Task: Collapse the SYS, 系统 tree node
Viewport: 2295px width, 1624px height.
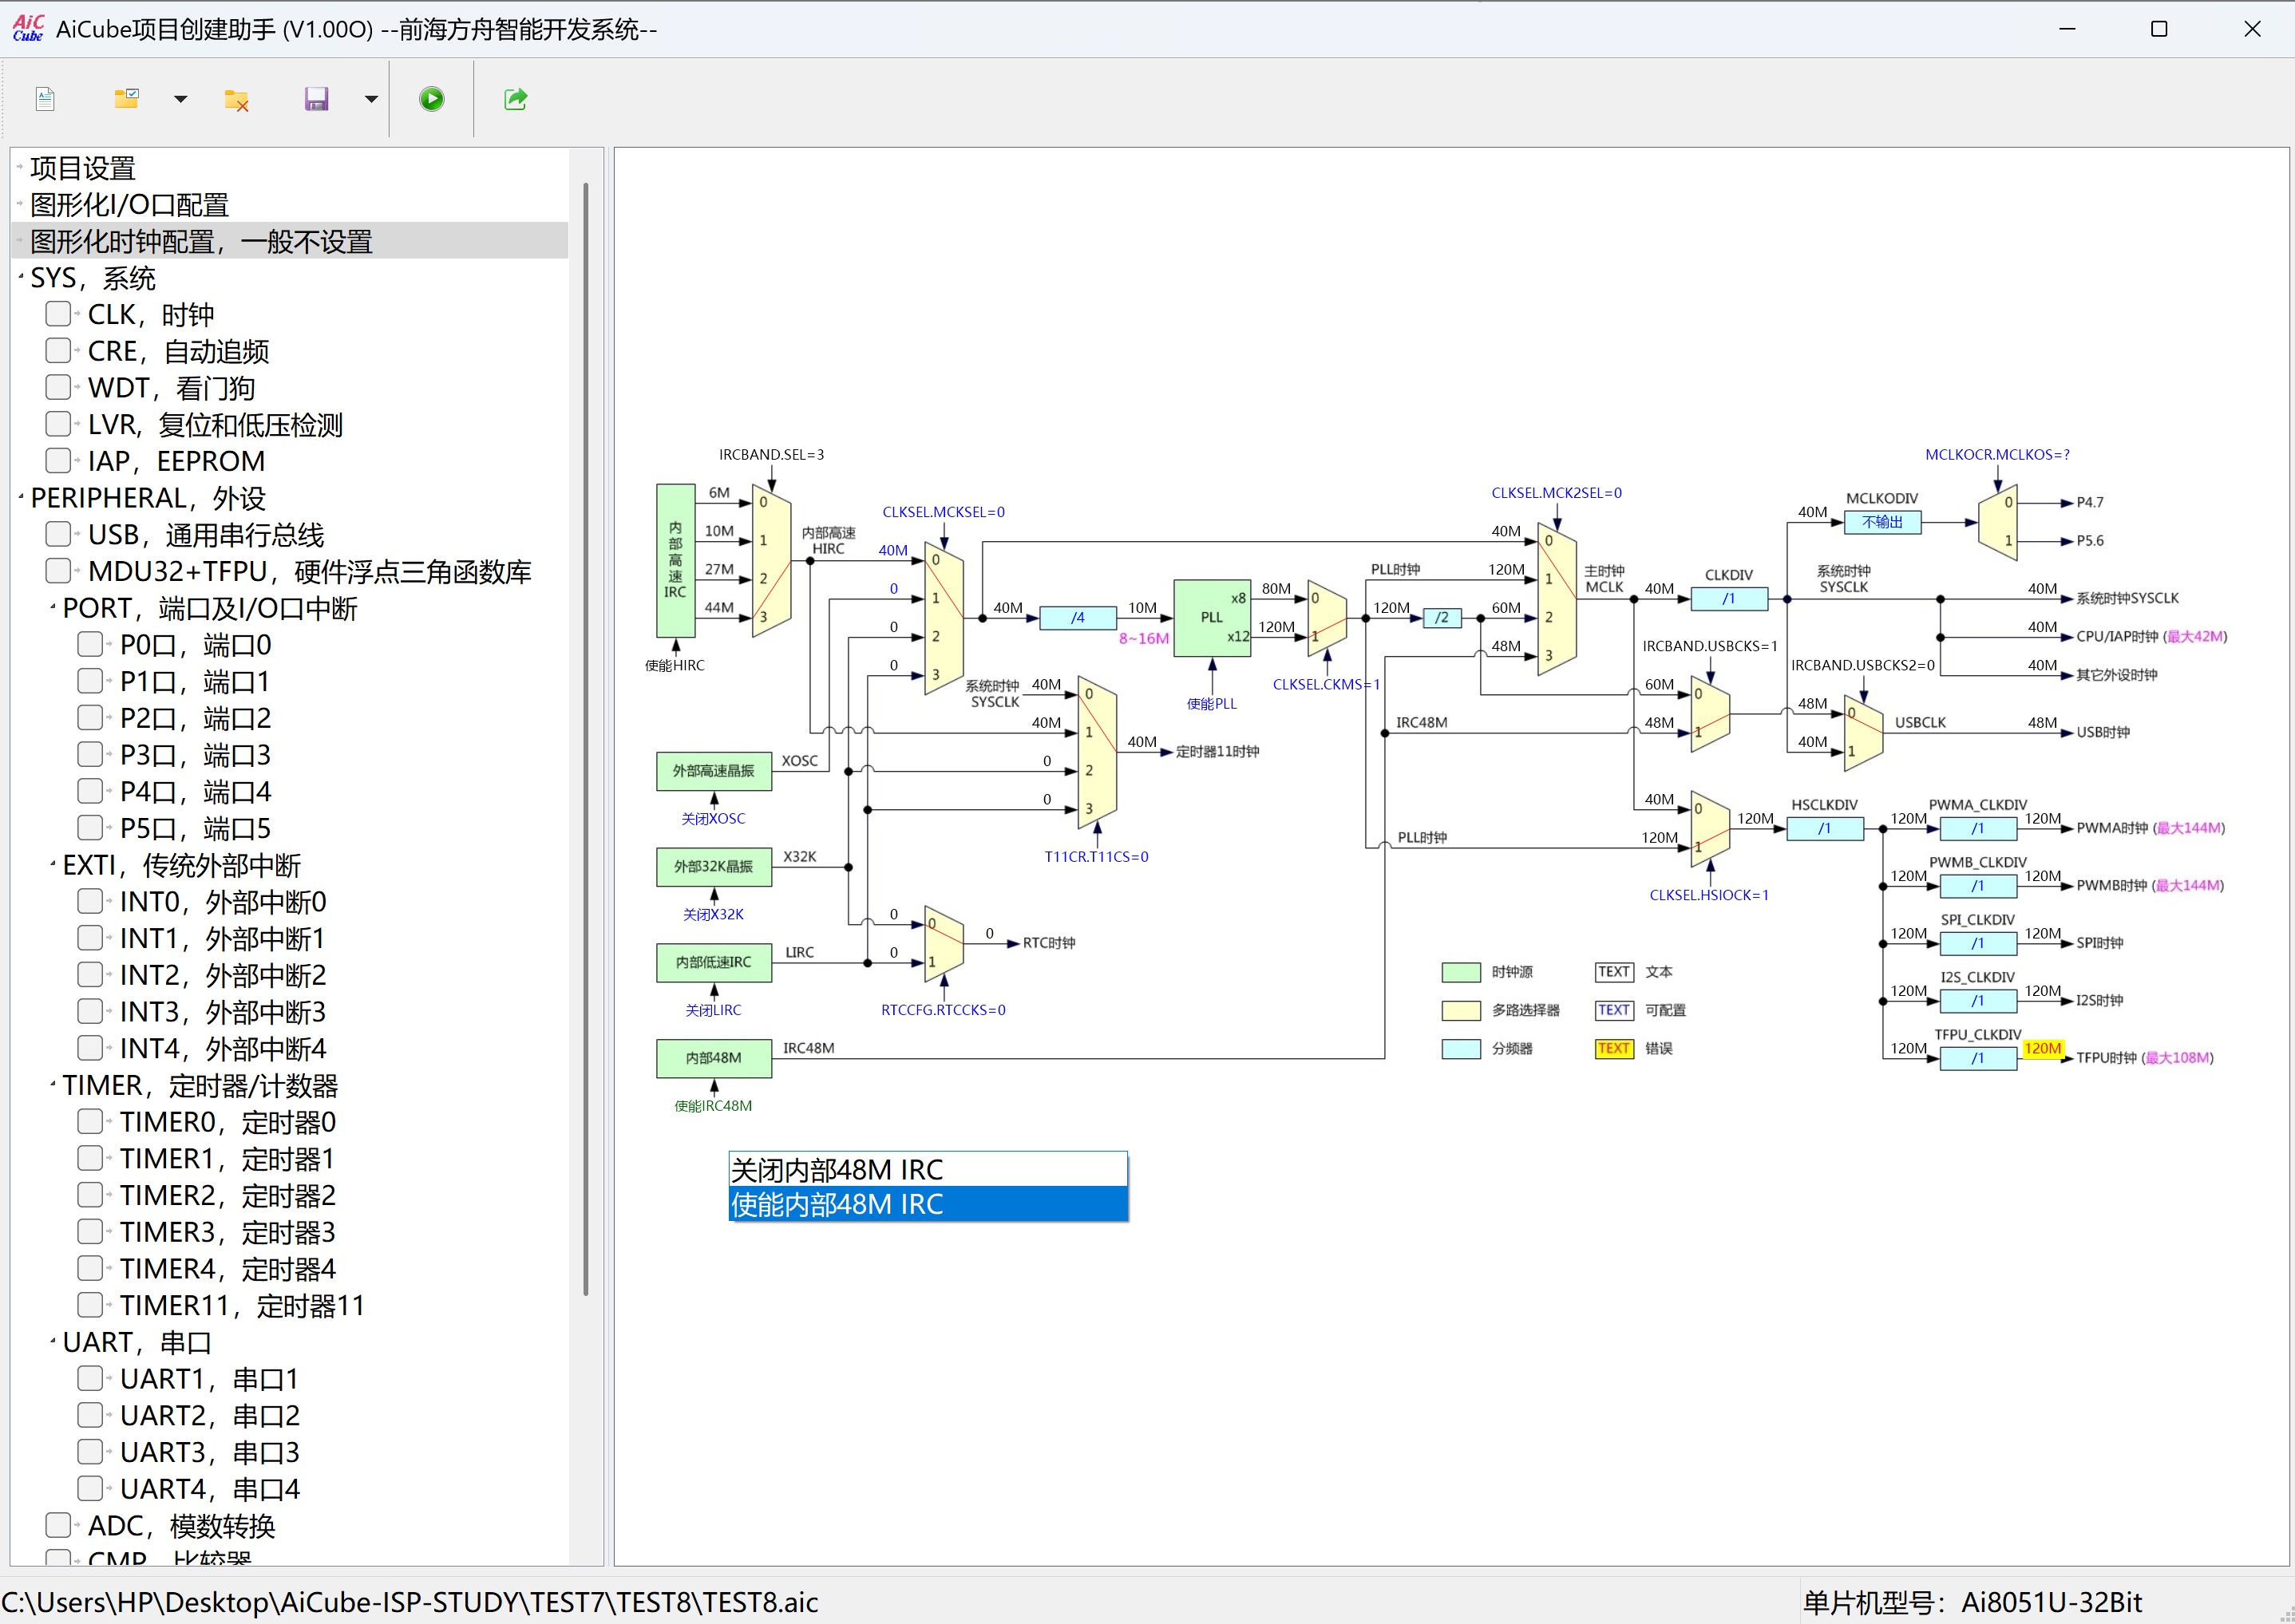Action: click(x=21, y=277)
